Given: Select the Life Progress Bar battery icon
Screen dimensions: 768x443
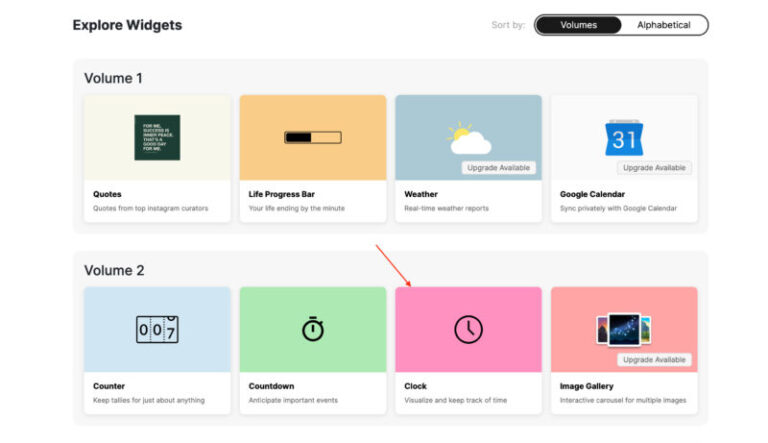Looking at the screenshot, I should pyautogui.click(x=312, y=137).
